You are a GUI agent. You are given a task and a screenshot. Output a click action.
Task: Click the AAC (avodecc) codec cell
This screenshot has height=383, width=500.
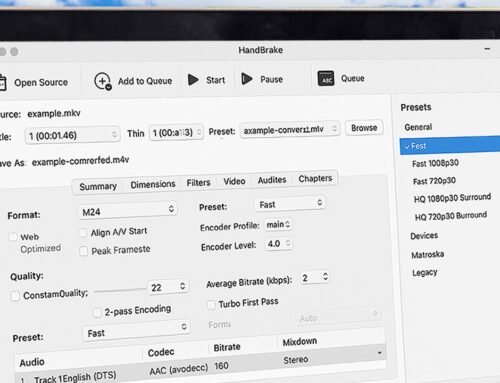click(x=178, y=369)
